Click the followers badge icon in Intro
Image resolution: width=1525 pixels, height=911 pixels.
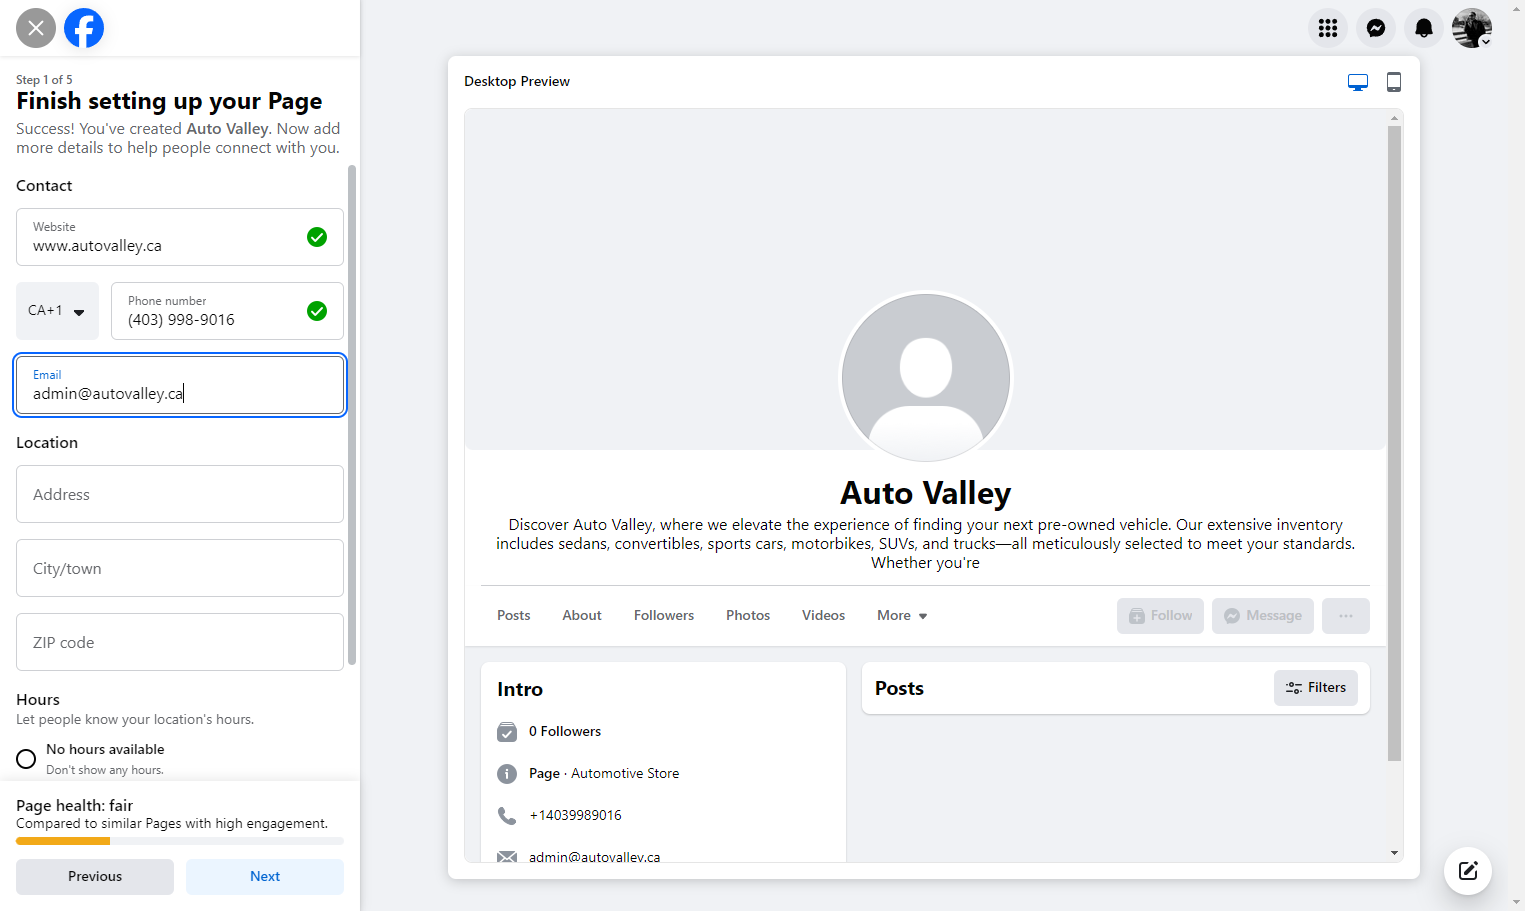(x=507, y=732)
